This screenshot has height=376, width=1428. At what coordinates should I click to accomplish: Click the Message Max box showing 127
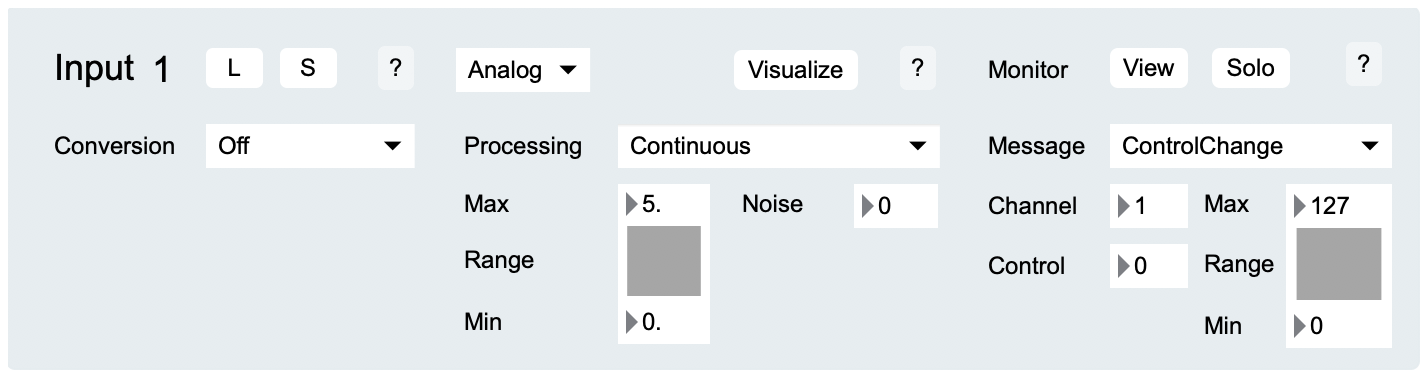[1339, 206]
